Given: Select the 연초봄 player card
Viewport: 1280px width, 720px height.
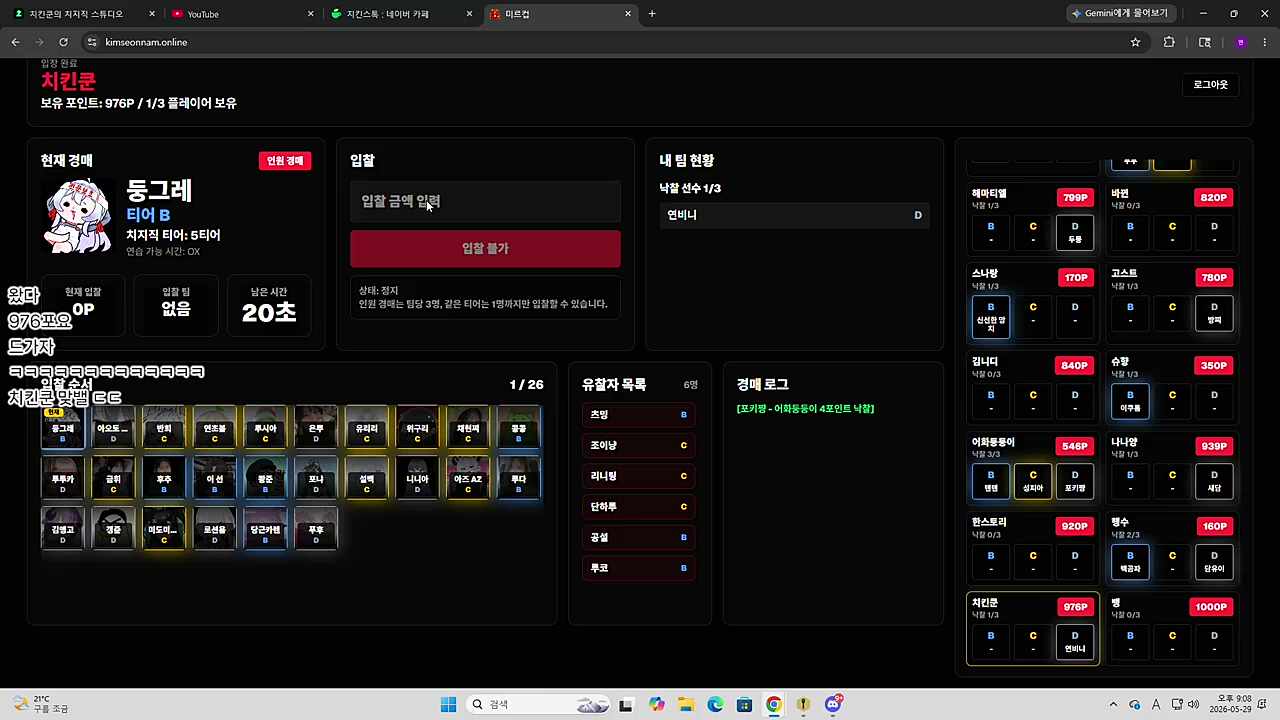Looking at the screenshot, I should pos(215,427).
